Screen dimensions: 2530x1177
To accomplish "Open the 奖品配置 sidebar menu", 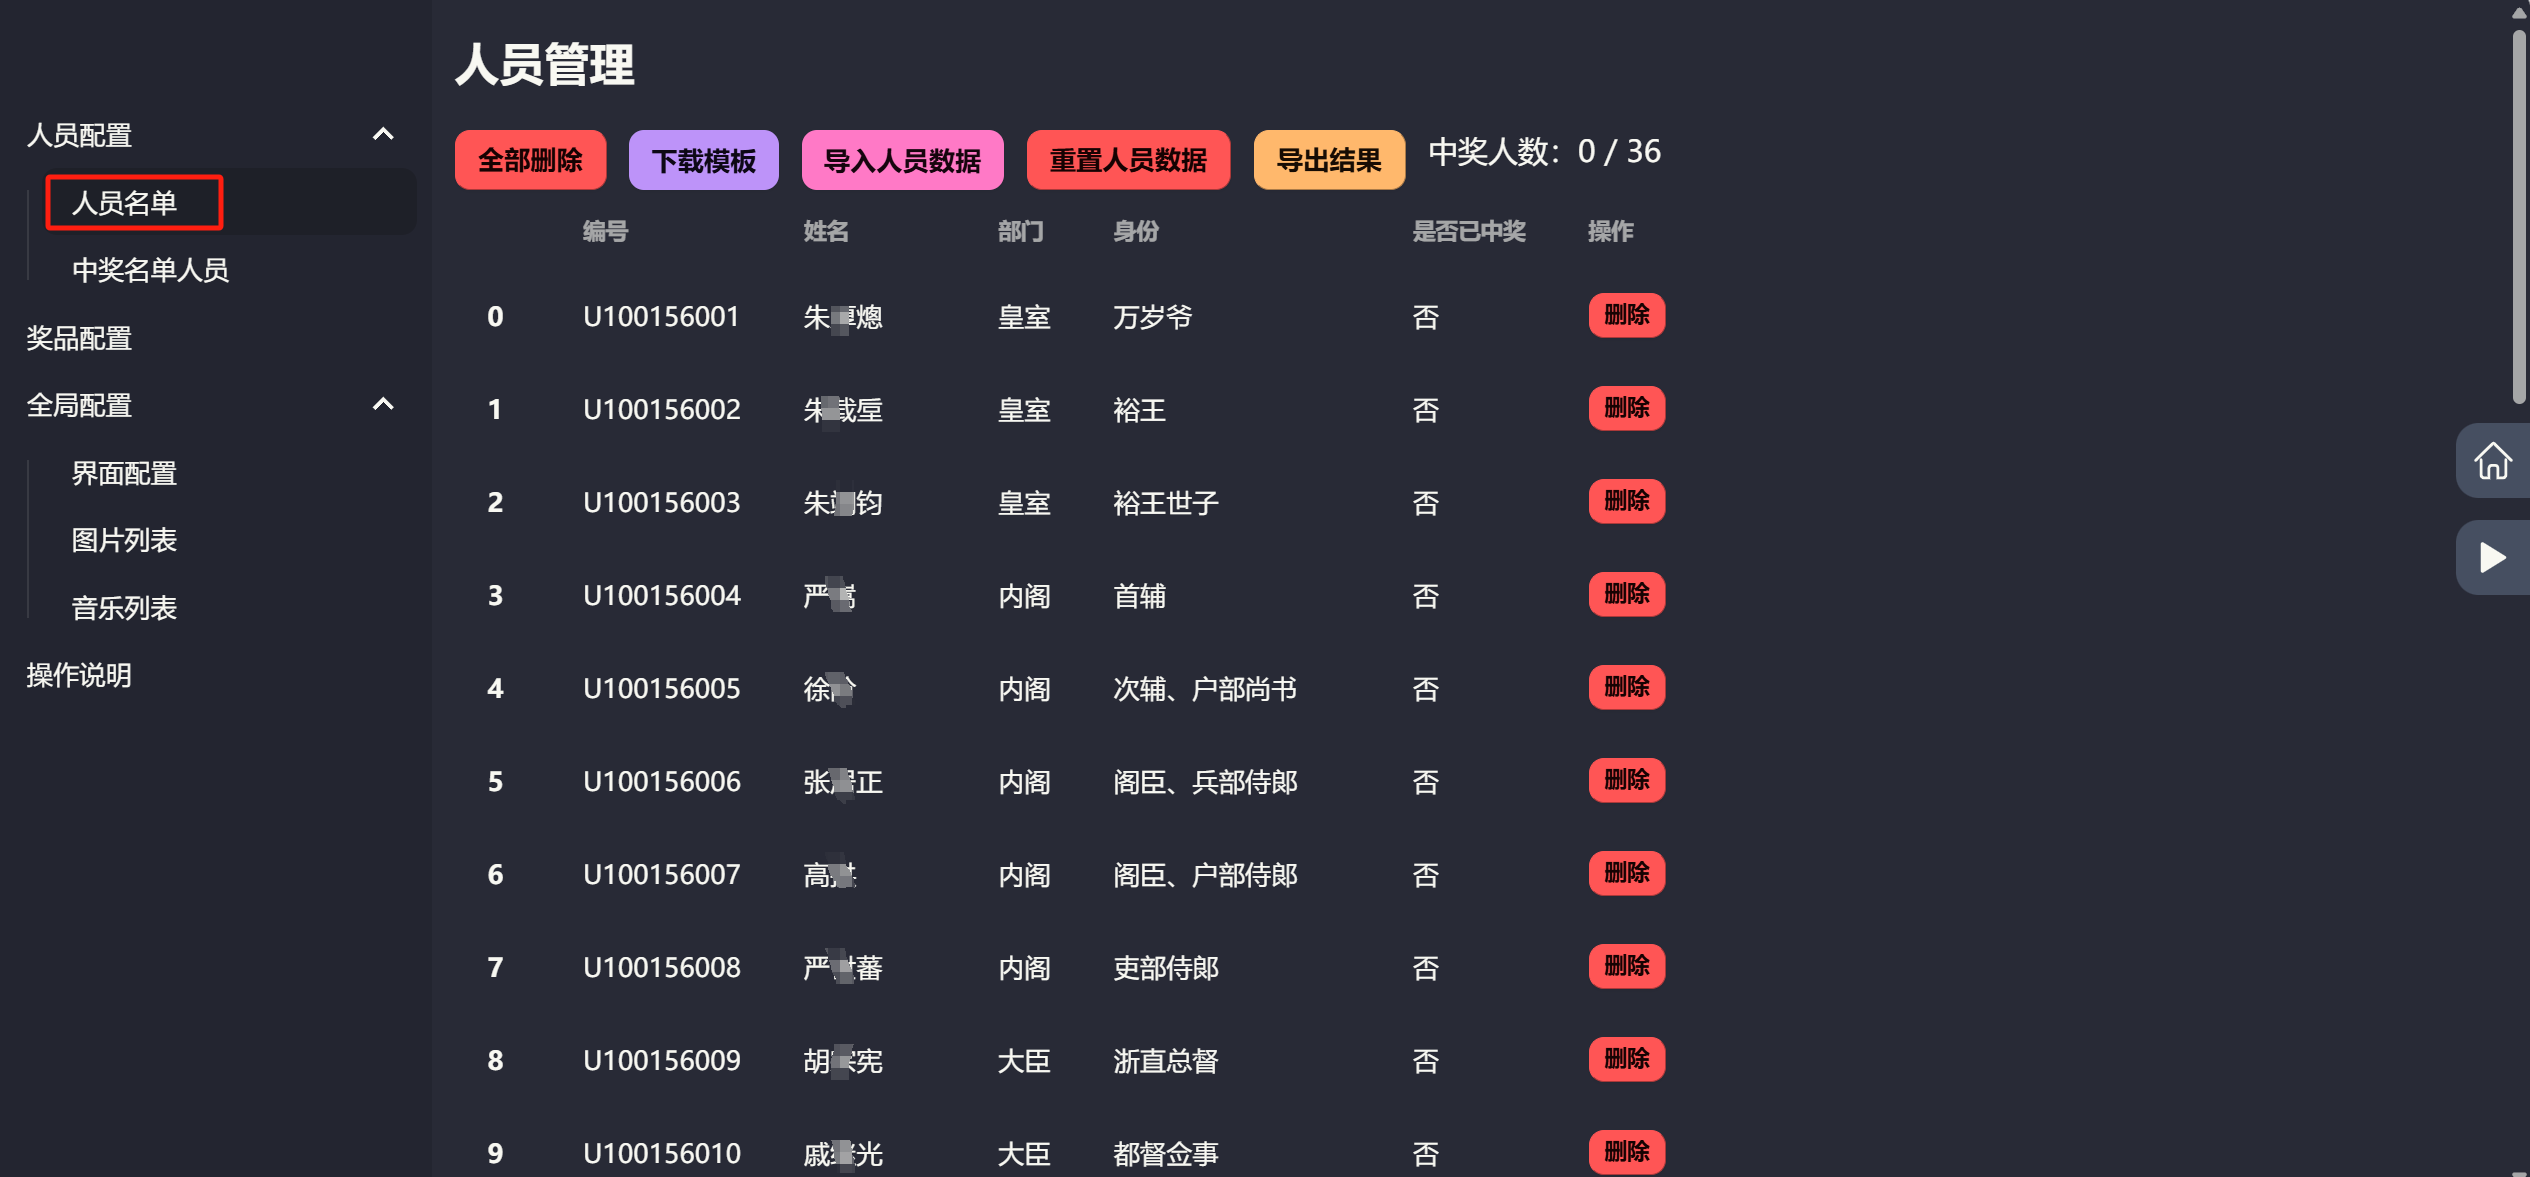I will coord(79,338).
